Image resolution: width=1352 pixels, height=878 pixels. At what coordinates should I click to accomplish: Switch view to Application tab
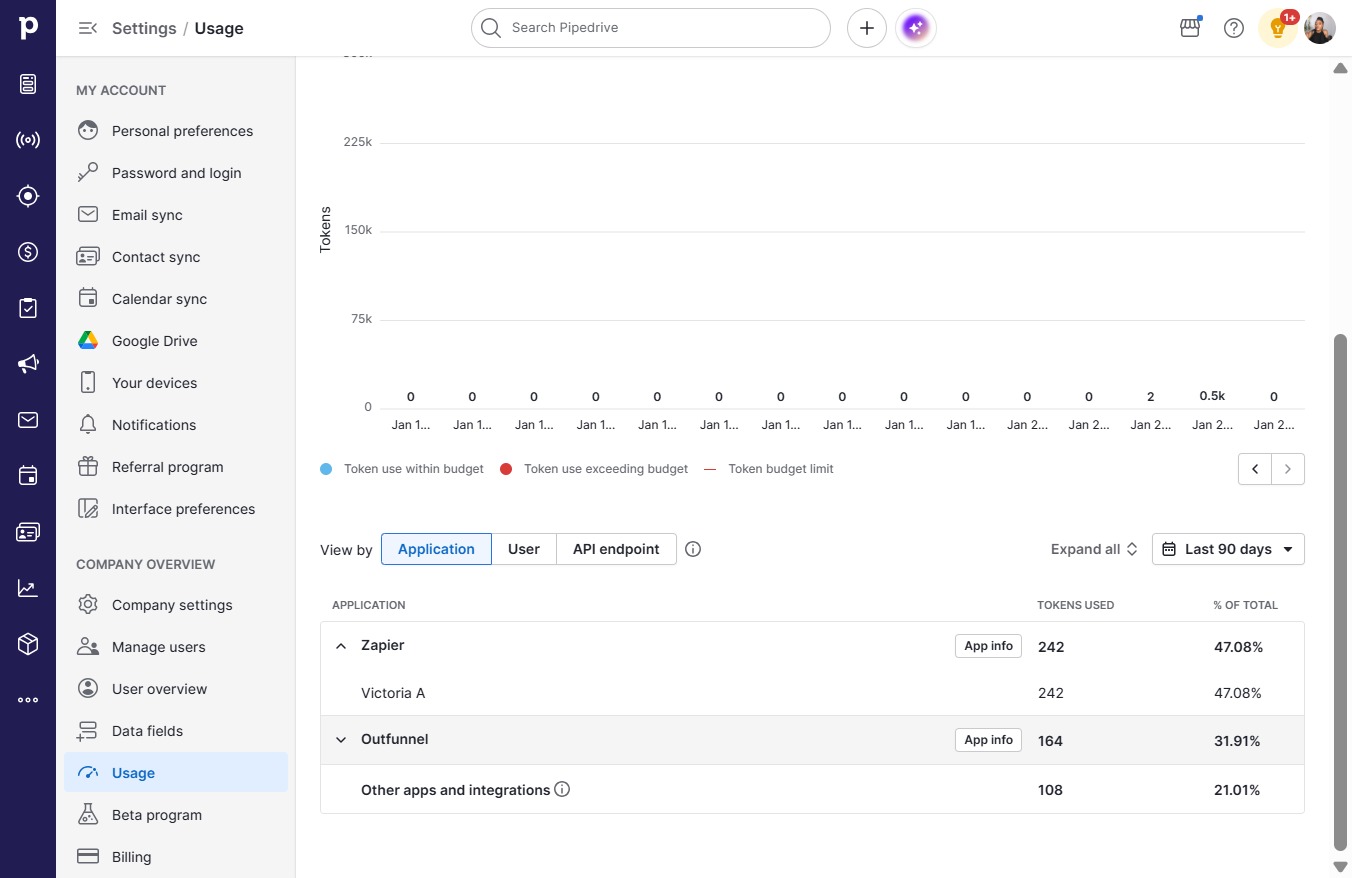[x=436, y=549]
